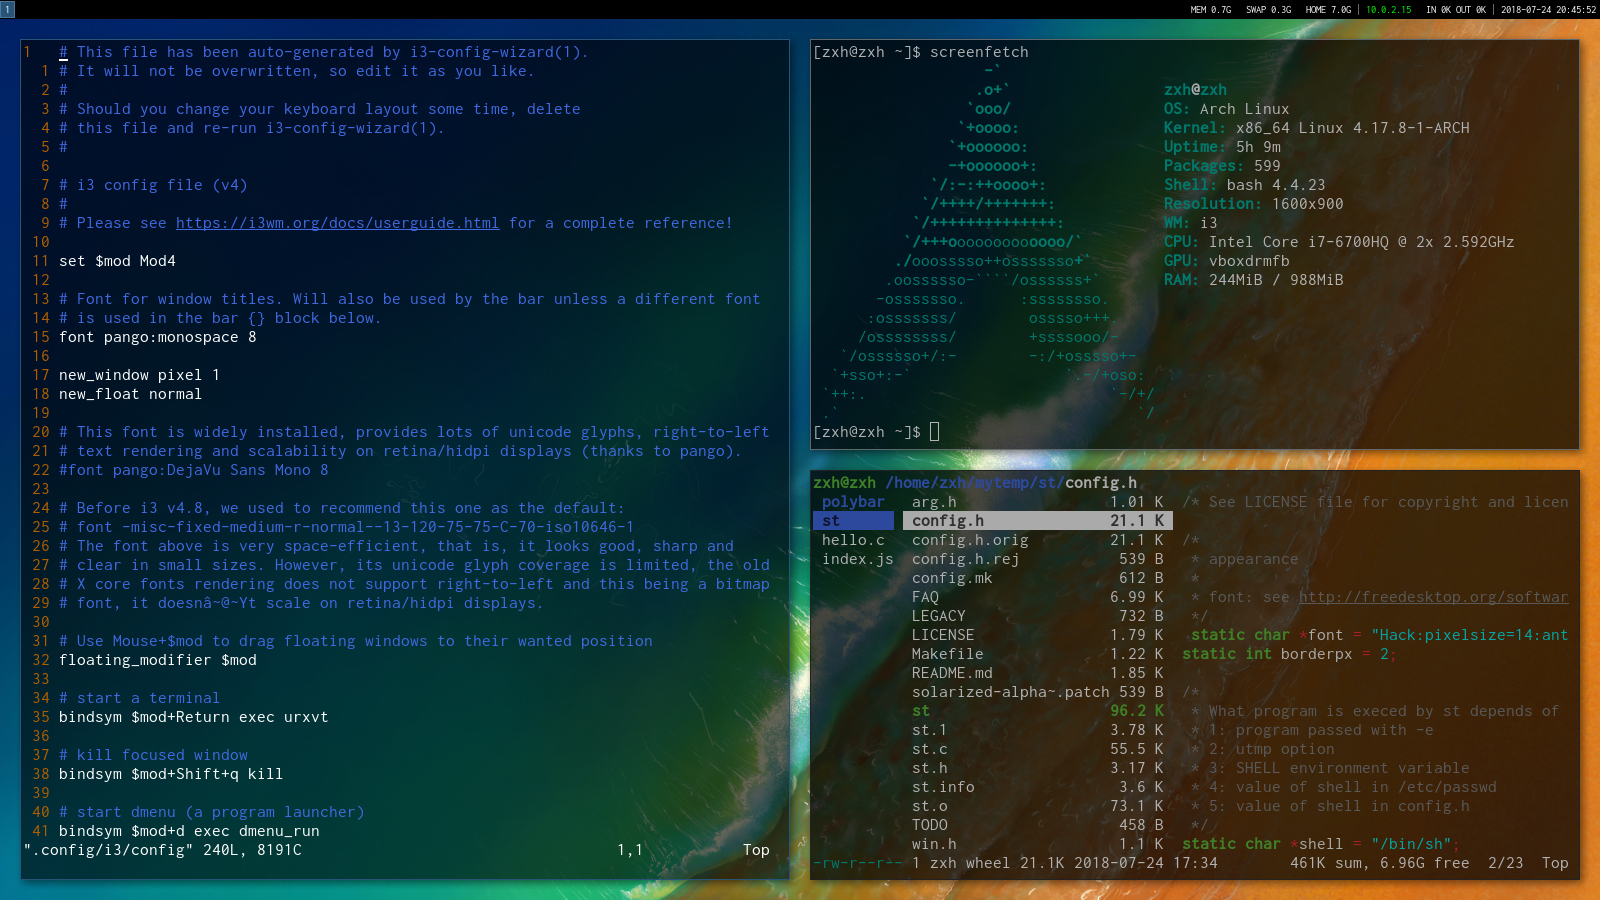Click the CPU Intel Core i7-6700HQ line
The width and height of the screenshot is (1600, 900).
(1339, 242)
